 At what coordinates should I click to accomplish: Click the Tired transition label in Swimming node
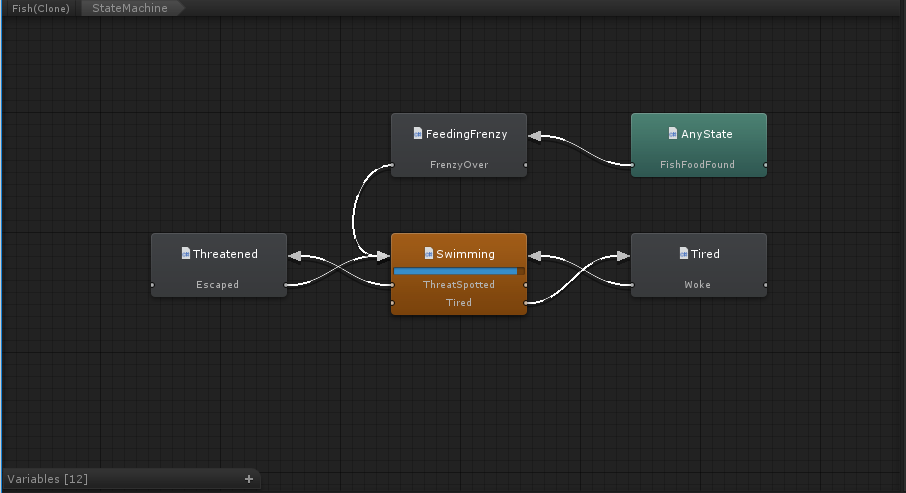pos(459,303)
